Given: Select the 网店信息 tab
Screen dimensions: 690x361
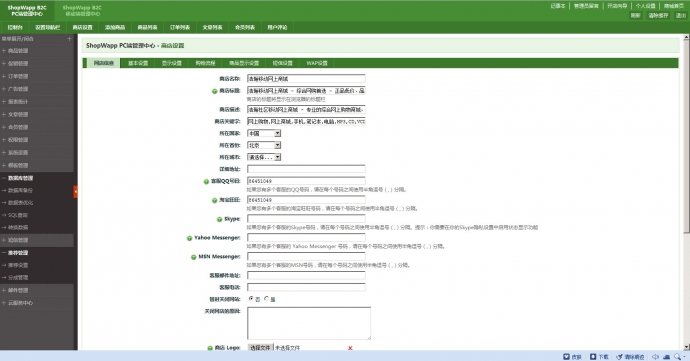Looking at the screenshot, I should point(103,63).
